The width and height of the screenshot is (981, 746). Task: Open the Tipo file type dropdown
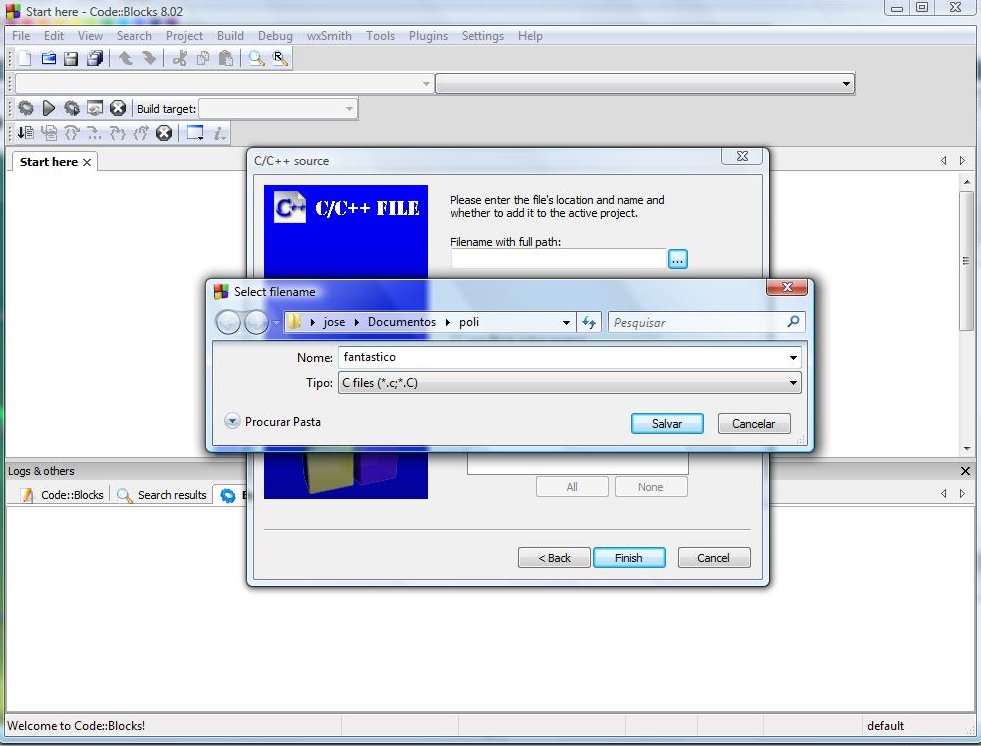(x=793, y=383)
